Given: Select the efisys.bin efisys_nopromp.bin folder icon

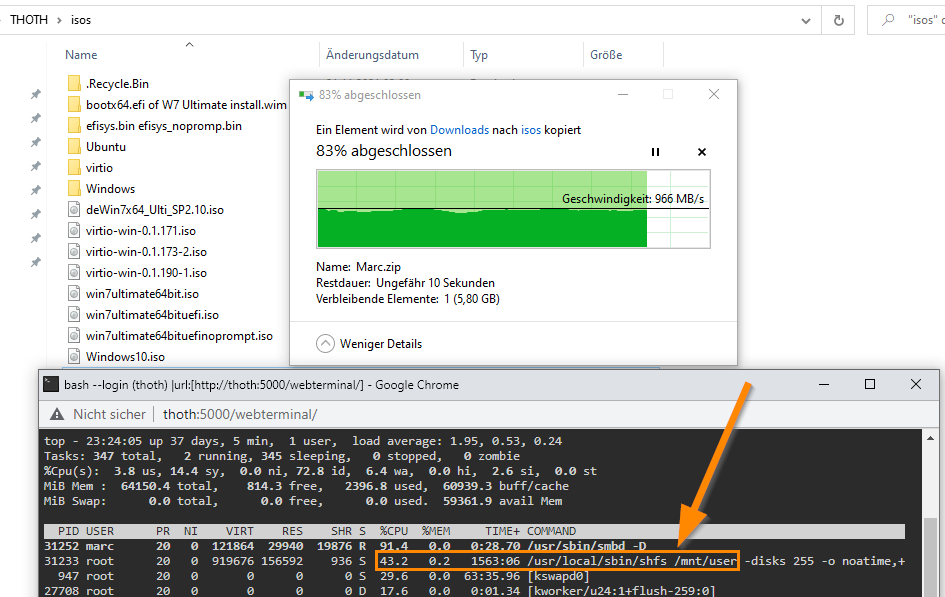Looking at the screenshot, I should click(x=74, y=125).
